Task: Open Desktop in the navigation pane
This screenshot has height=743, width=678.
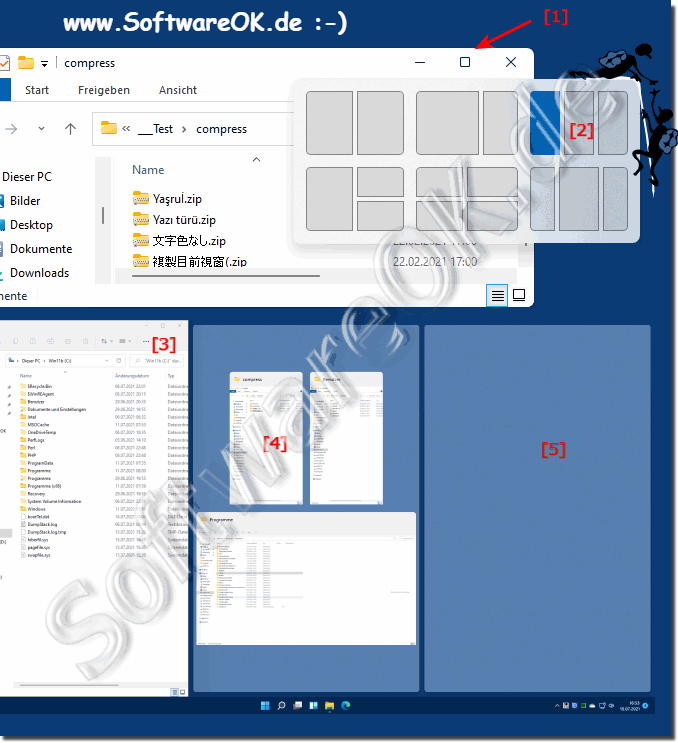Action: click(x=27, y=225)
